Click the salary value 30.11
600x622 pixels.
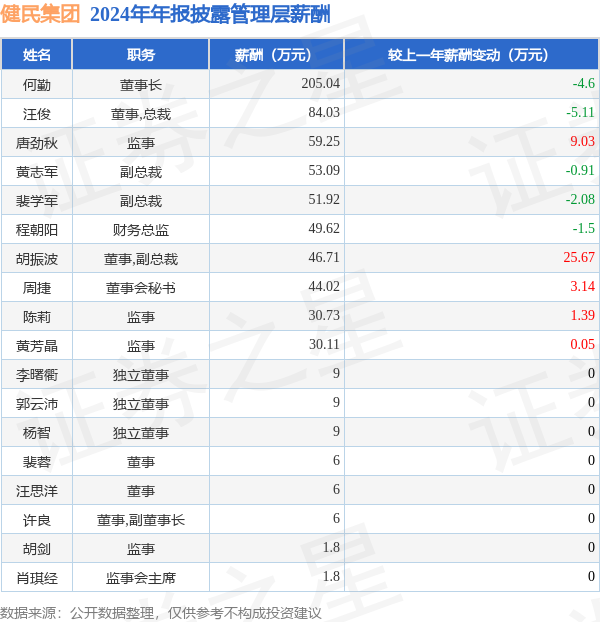tap(324, 344)
